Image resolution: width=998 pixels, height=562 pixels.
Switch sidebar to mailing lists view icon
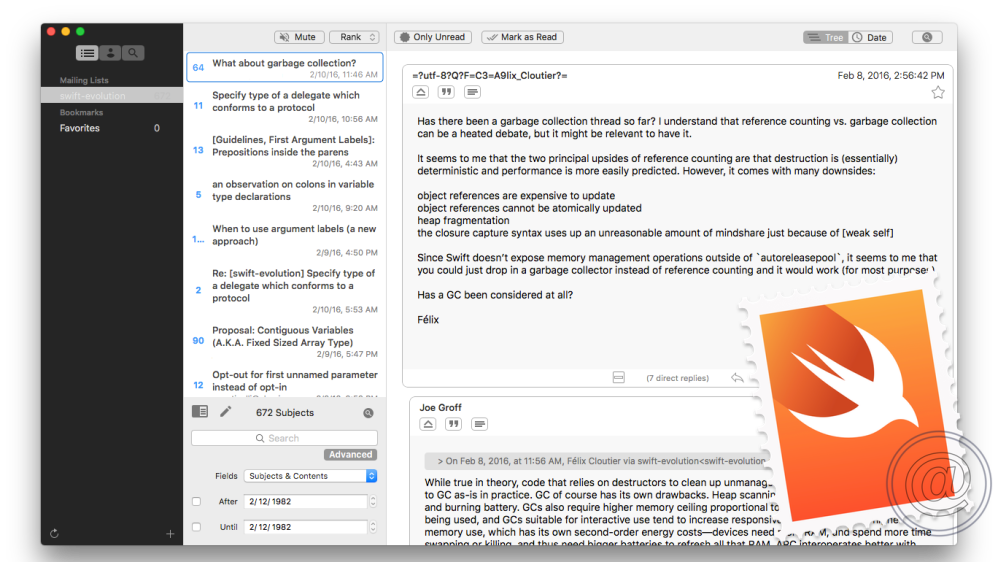88,53
